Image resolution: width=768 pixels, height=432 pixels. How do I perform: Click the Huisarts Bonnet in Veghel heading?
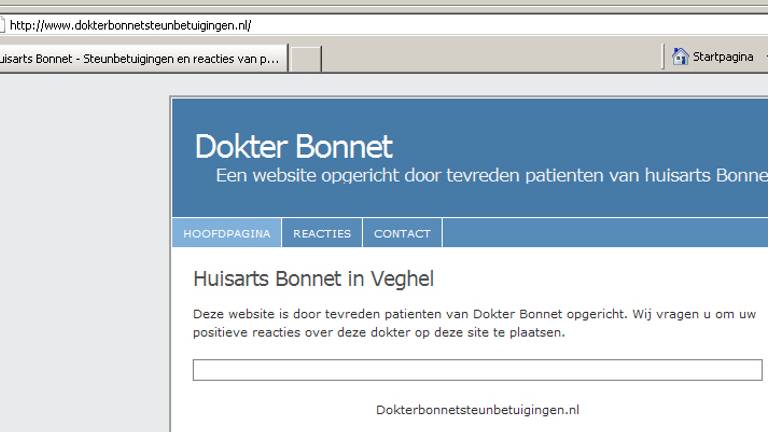(313, 279)
